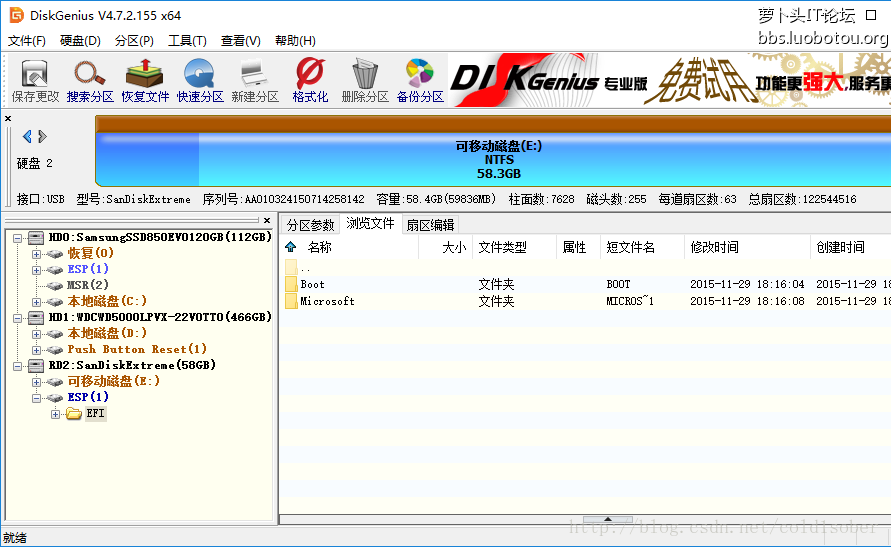Expand the 本地磁盘(C:) node
The image size is (891, 547).
pos(36,302)
